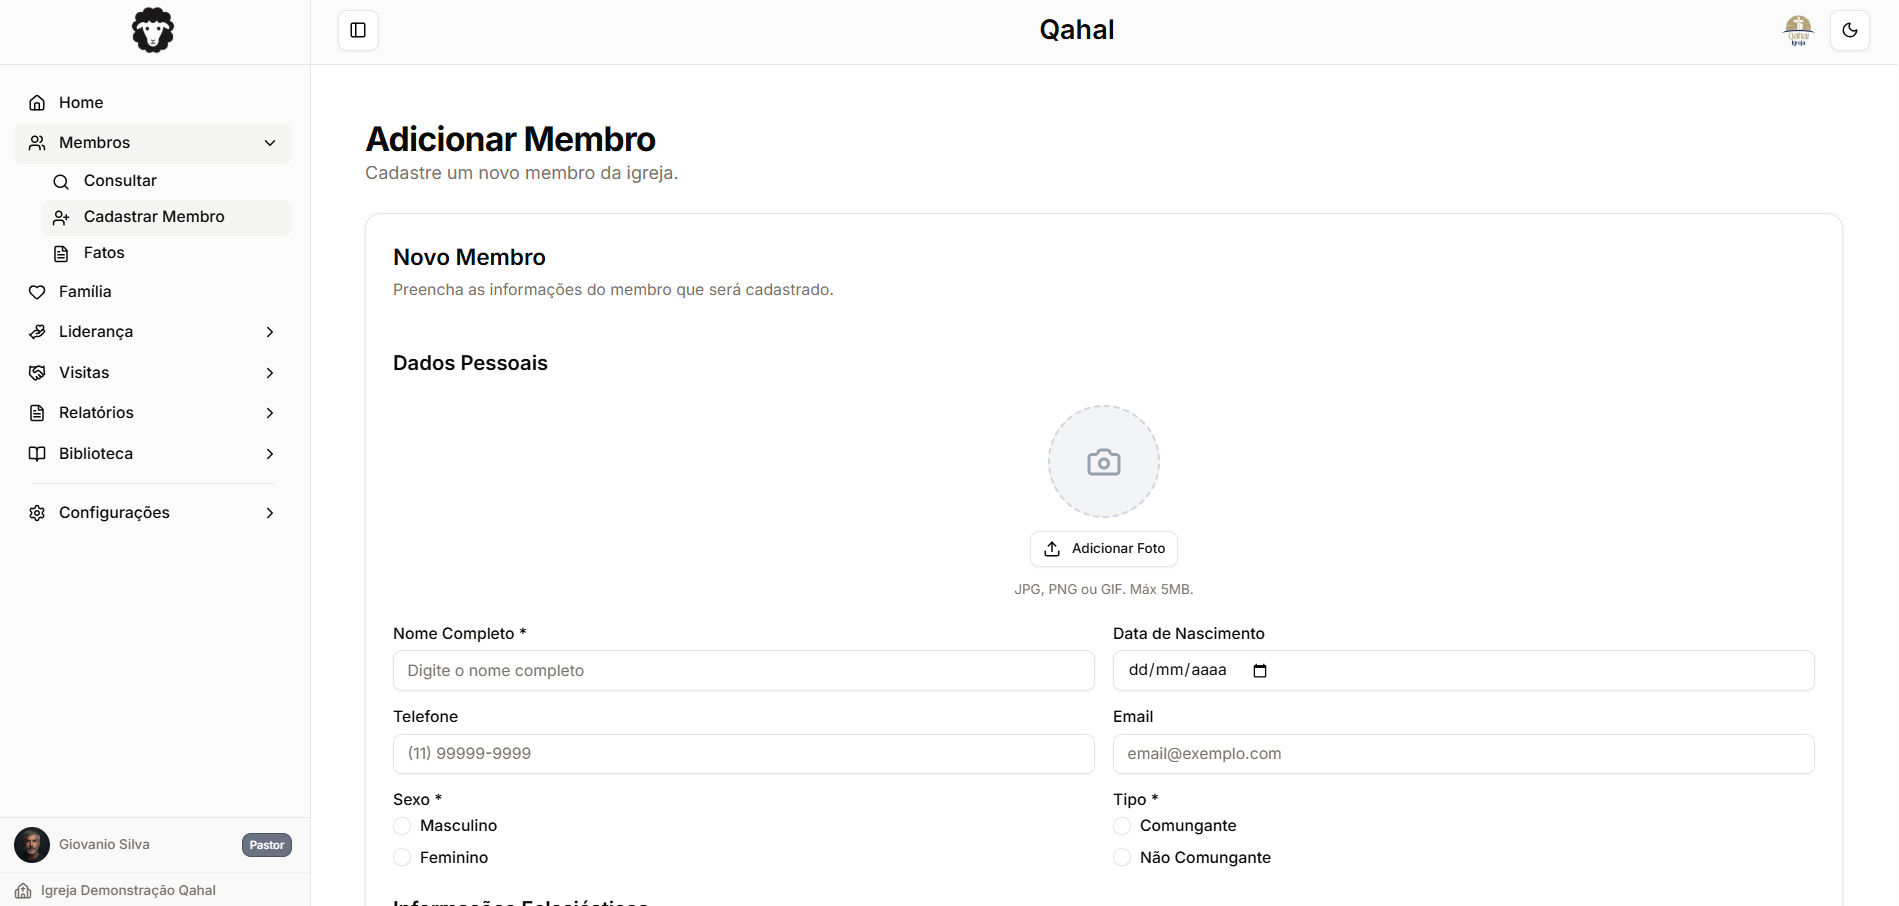Collapse the Membros section chevron
This screenshot has width=1899, height=906.
[x=270, y=143]
